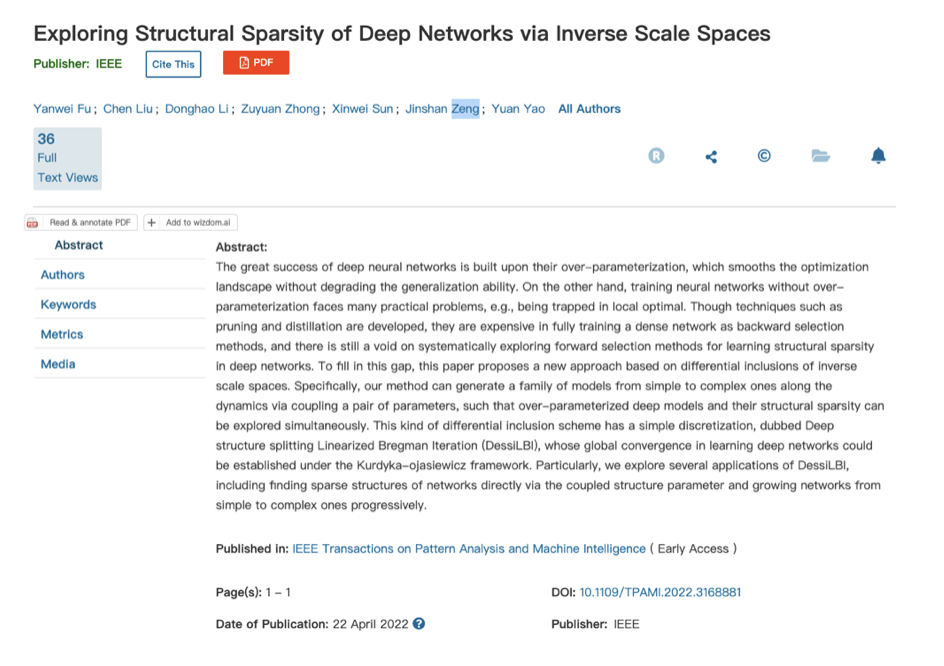Open the Keywords section
Image resolution: width=944 pixels, height=666 pixels.
pos(68,305)
